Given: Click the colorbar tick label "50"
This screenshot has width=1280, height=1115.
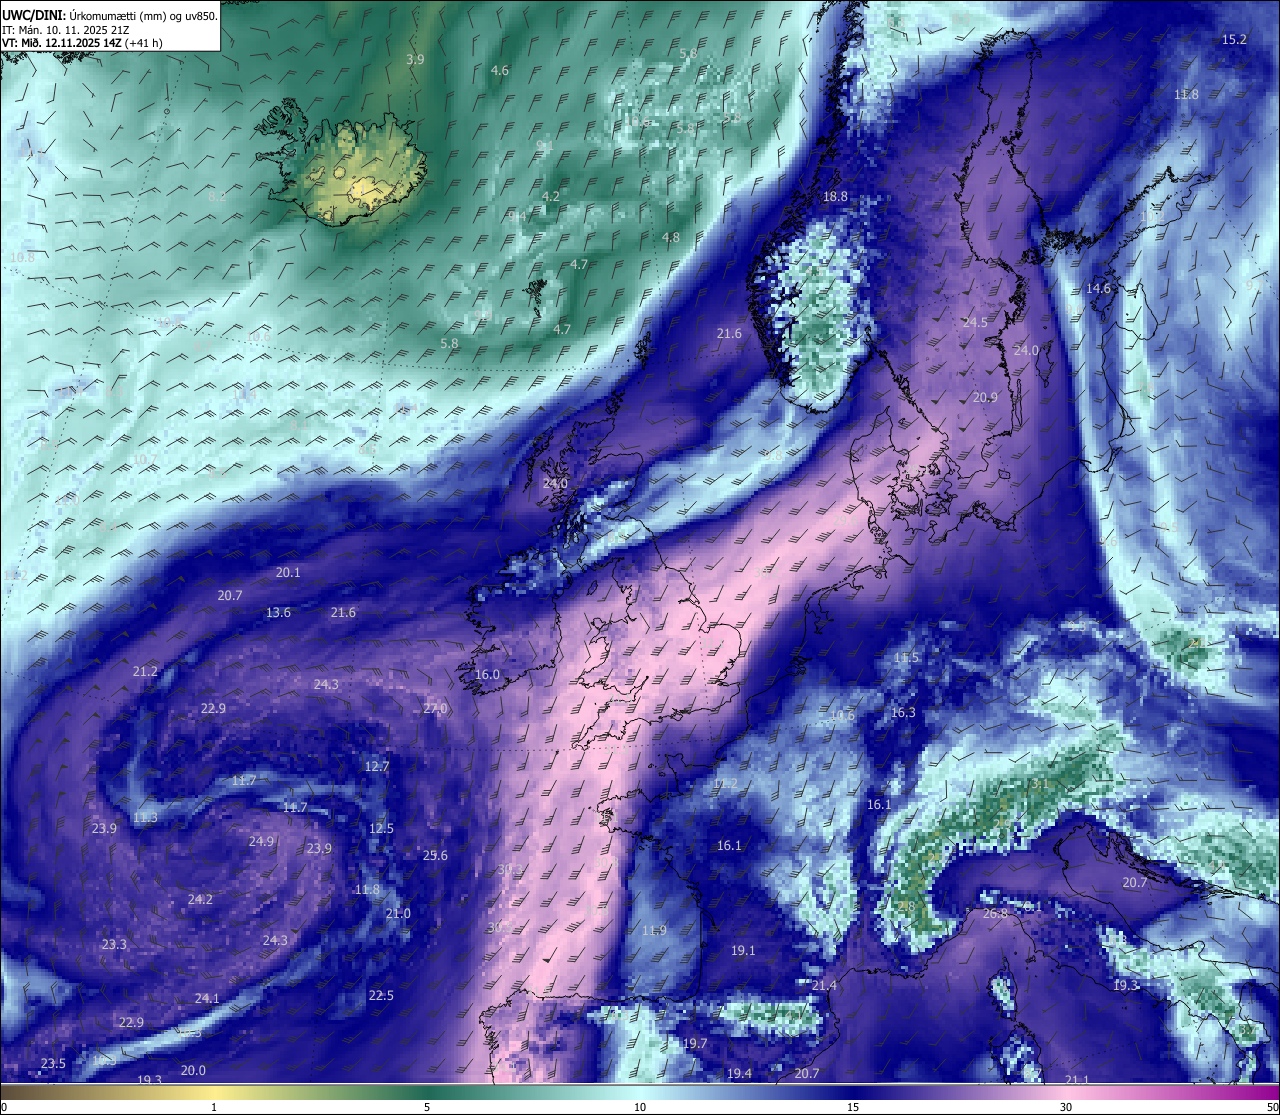Looking at the screenshot, I should [1272, 1106].
